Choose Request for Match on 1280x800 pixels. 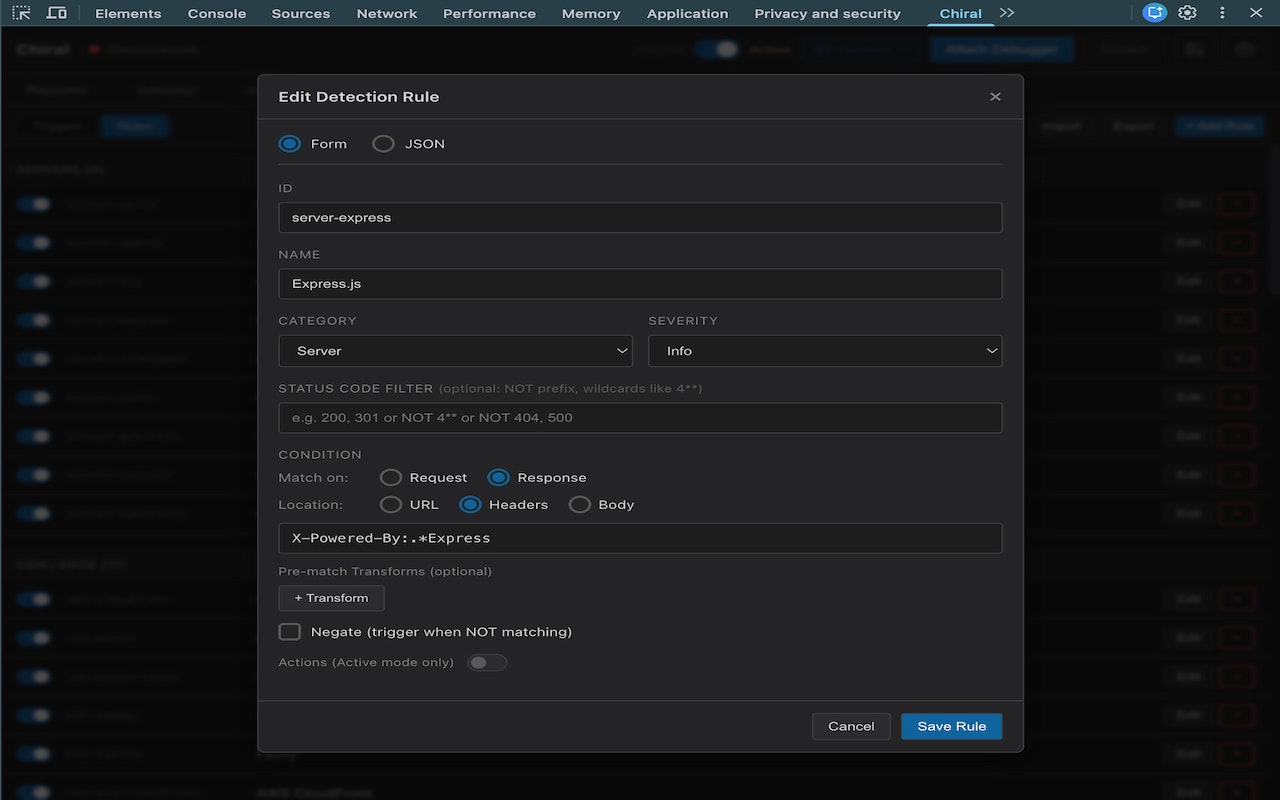tap(391, 478)
